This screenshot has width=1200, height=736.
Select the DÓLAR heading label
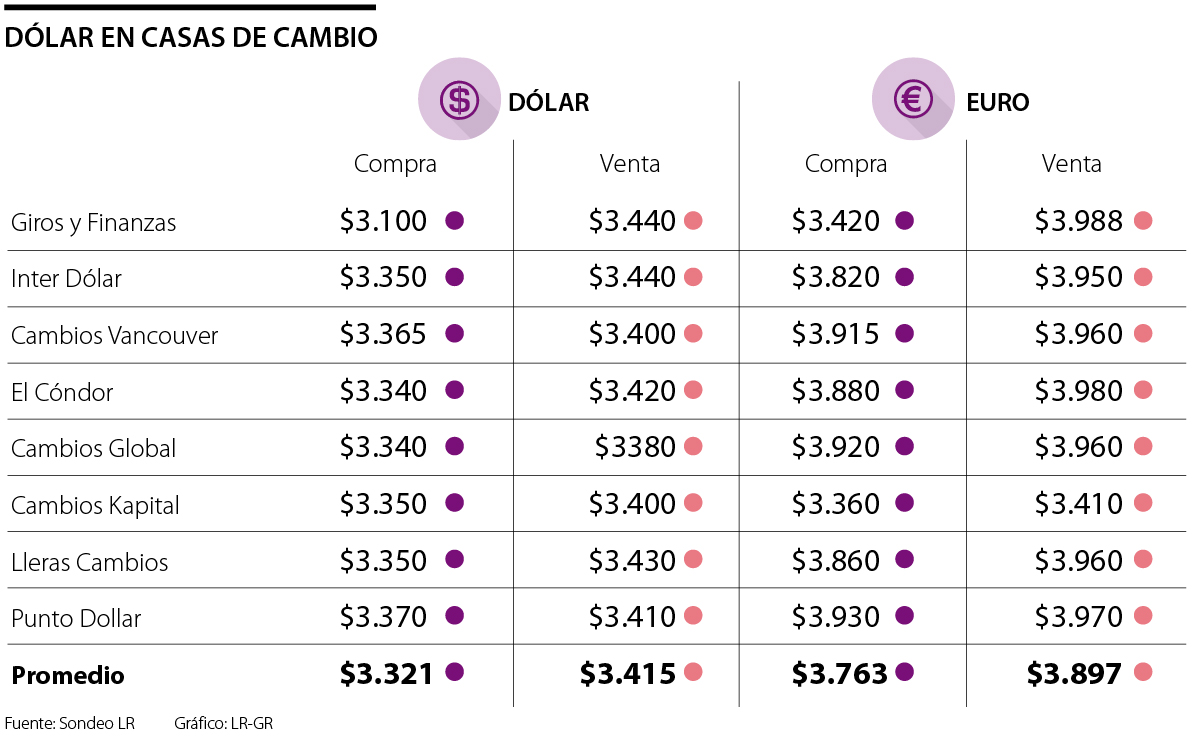click(x=548, y=102)
